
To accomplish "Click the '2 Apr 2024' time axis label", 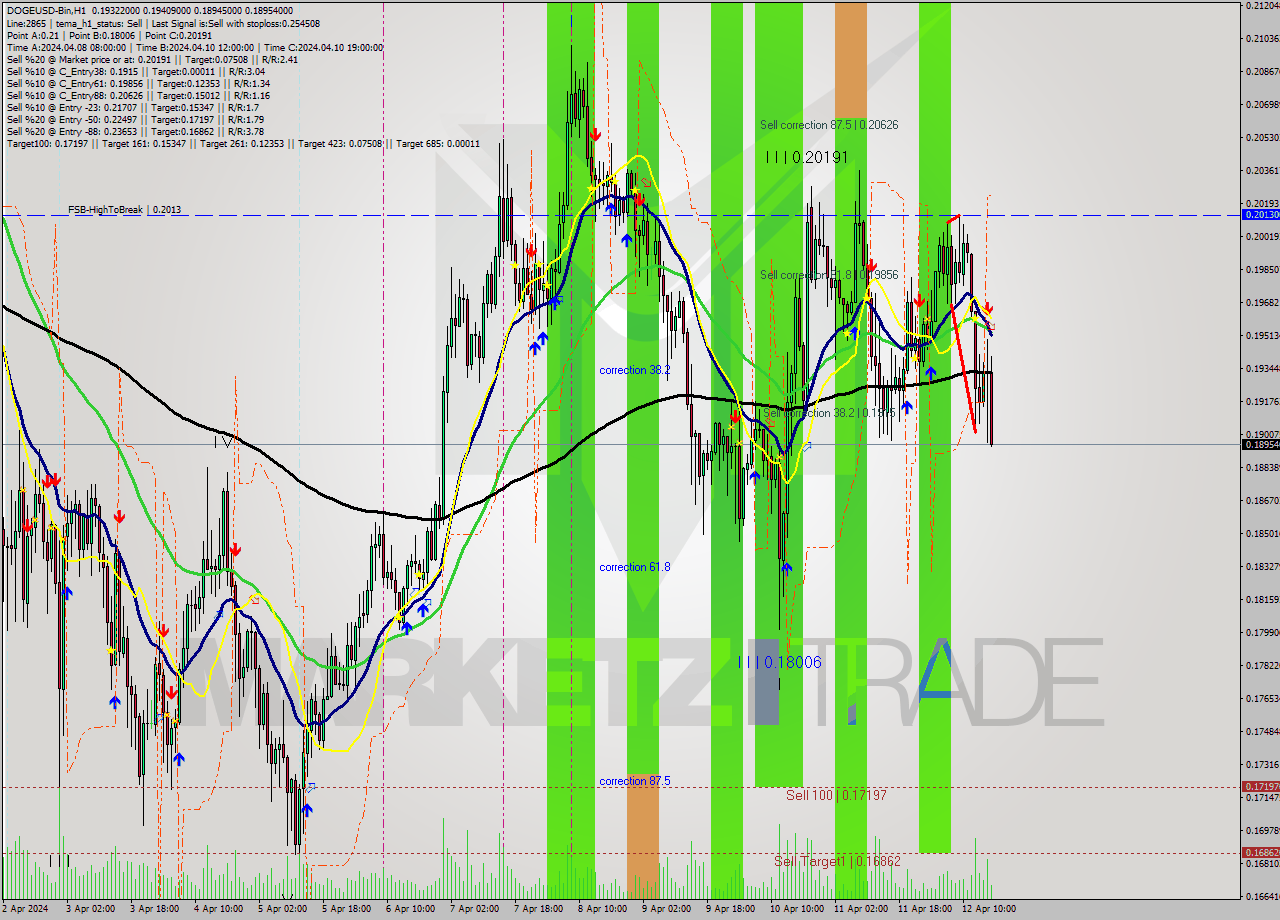I will tap(25, 909).
